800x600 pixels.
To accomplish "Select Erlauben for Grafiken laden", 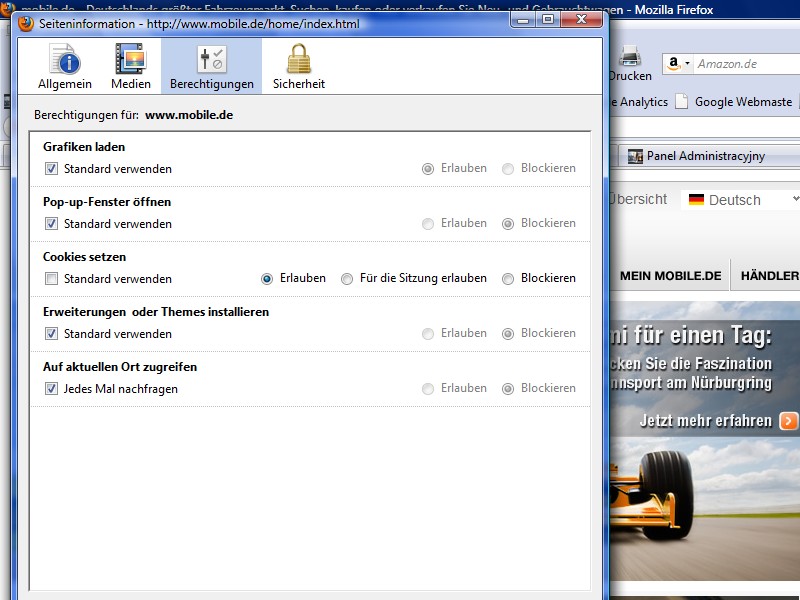I will click(x=428, y=168).
